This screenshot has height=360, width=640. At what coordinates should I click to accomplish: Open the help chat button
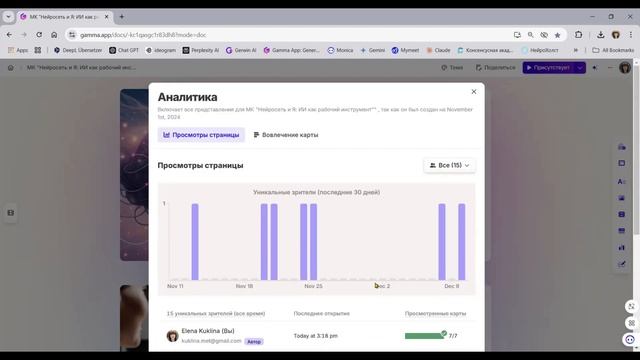tap(630, 340)
